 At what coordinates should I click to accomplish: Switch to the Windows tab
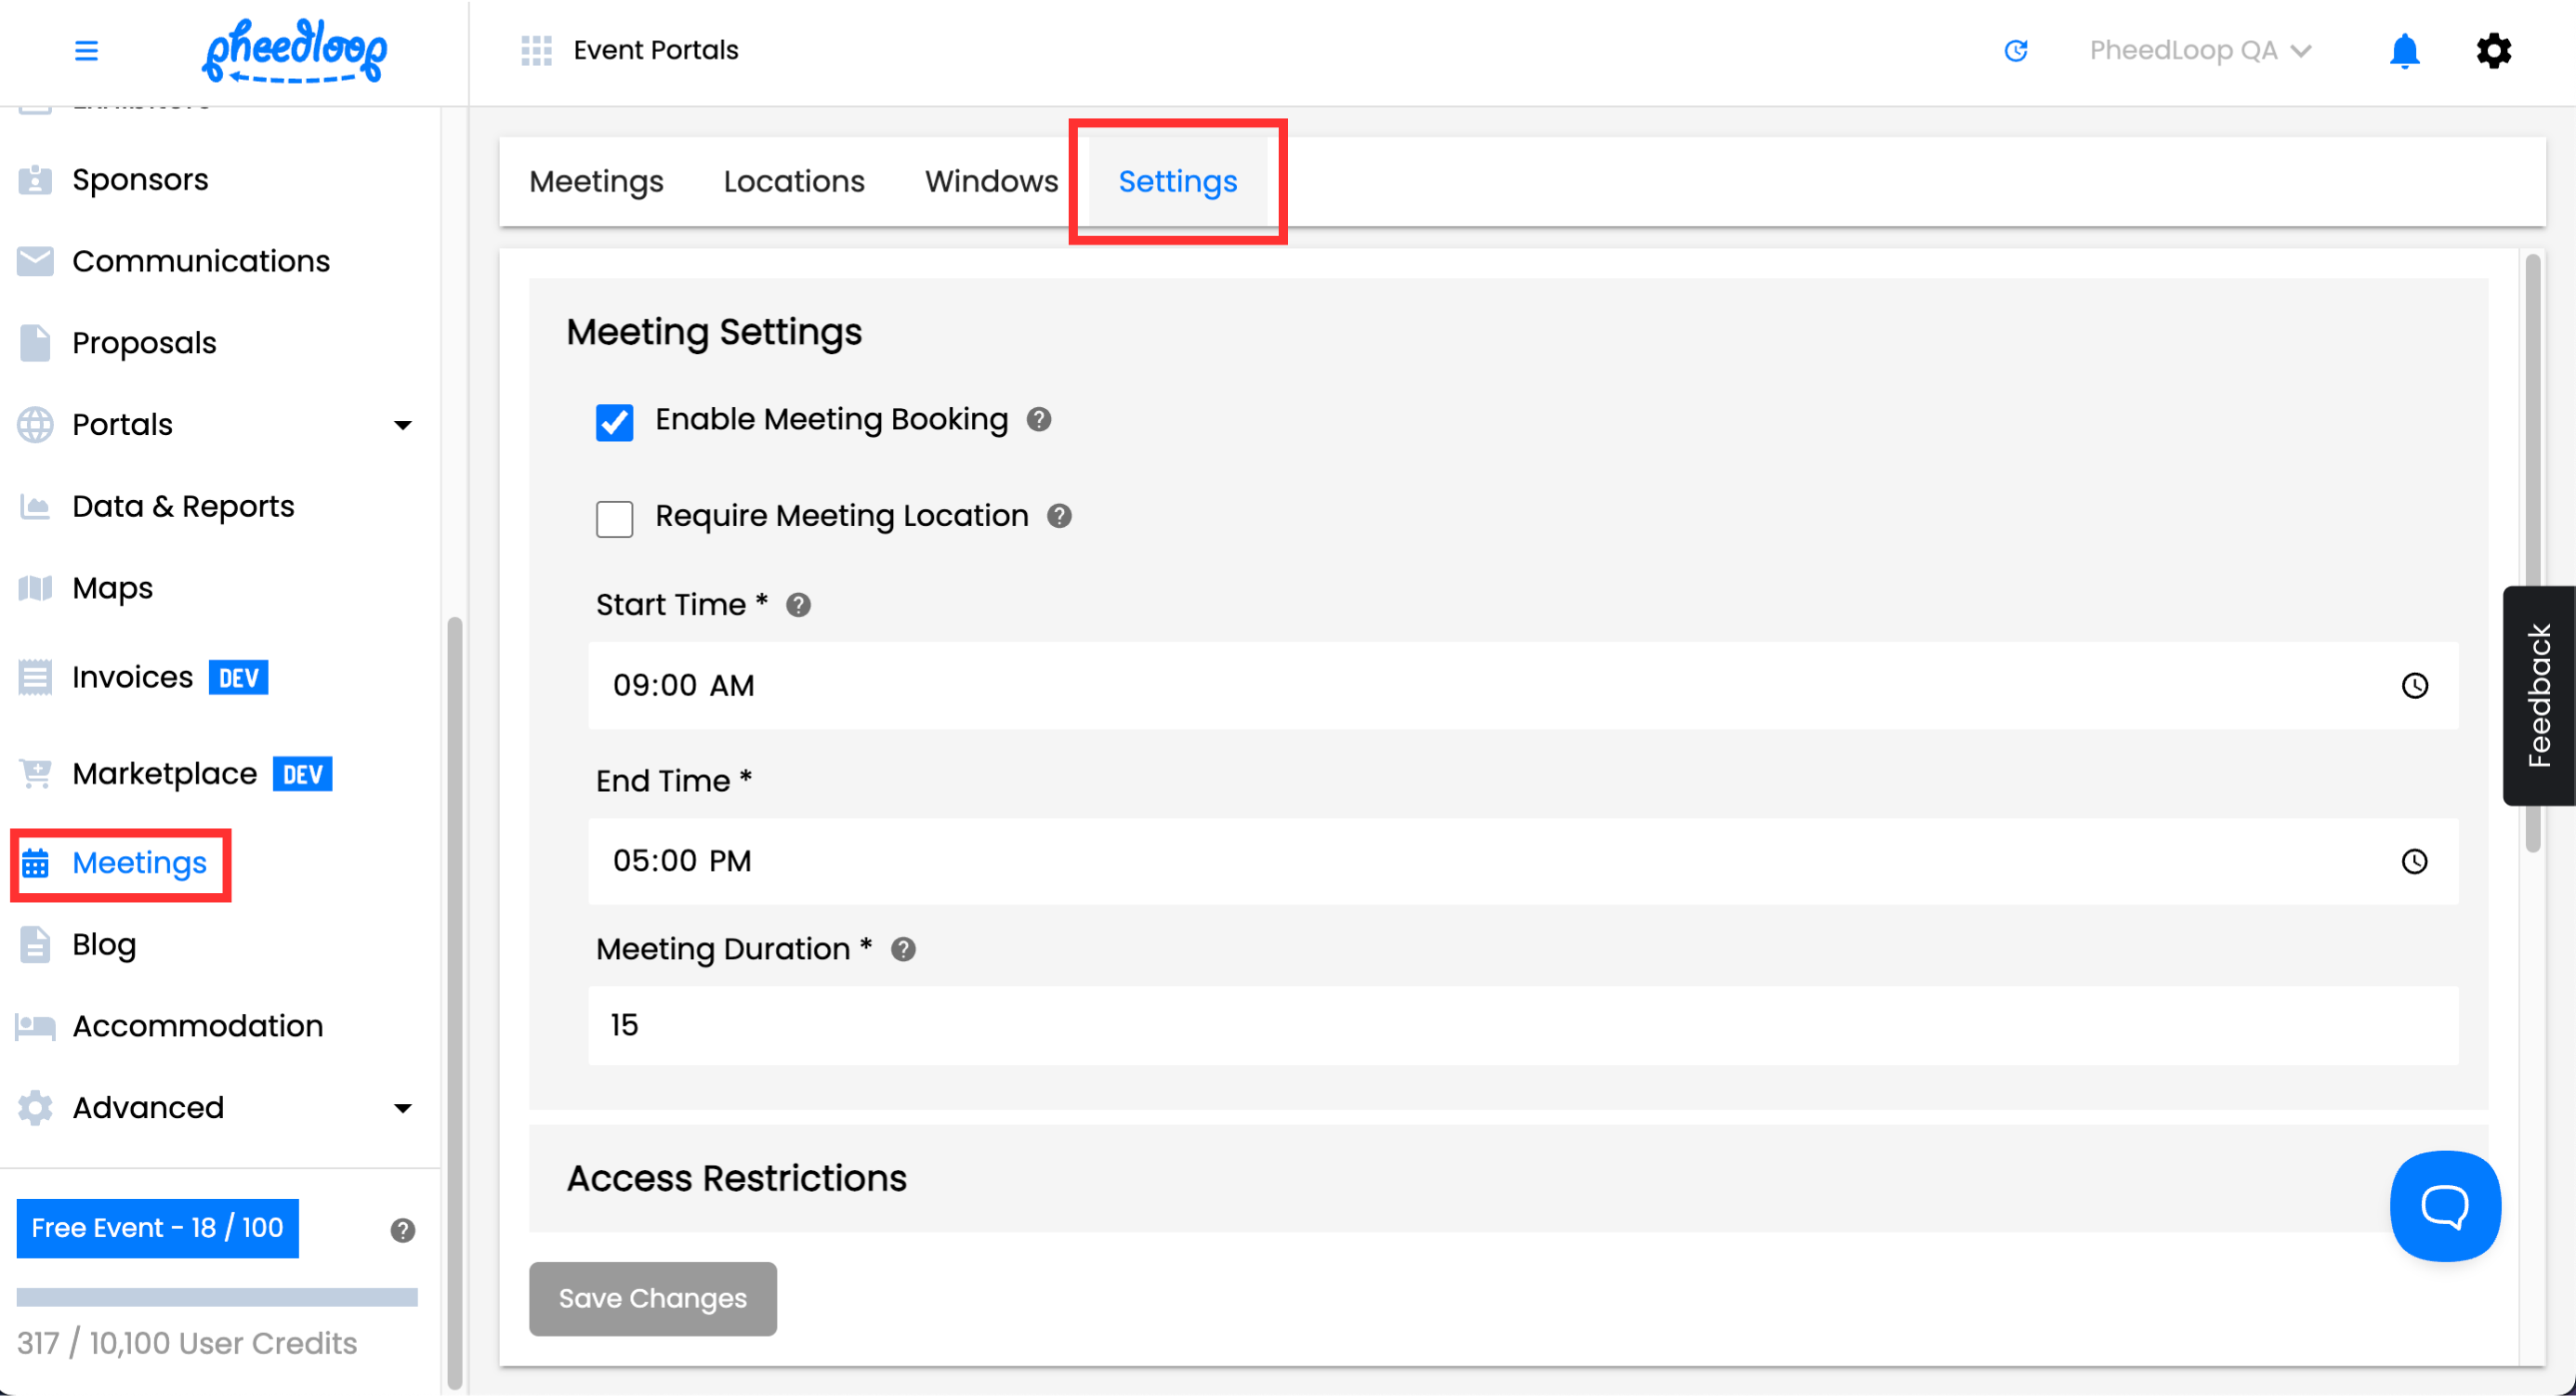click(x=990, y=181)
